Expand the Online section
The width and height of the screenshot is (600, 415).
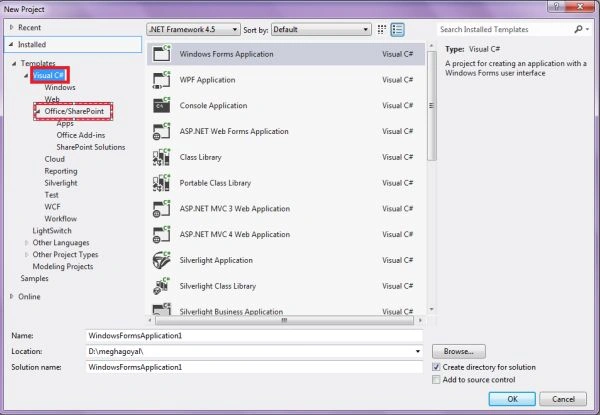click(11, 296)
